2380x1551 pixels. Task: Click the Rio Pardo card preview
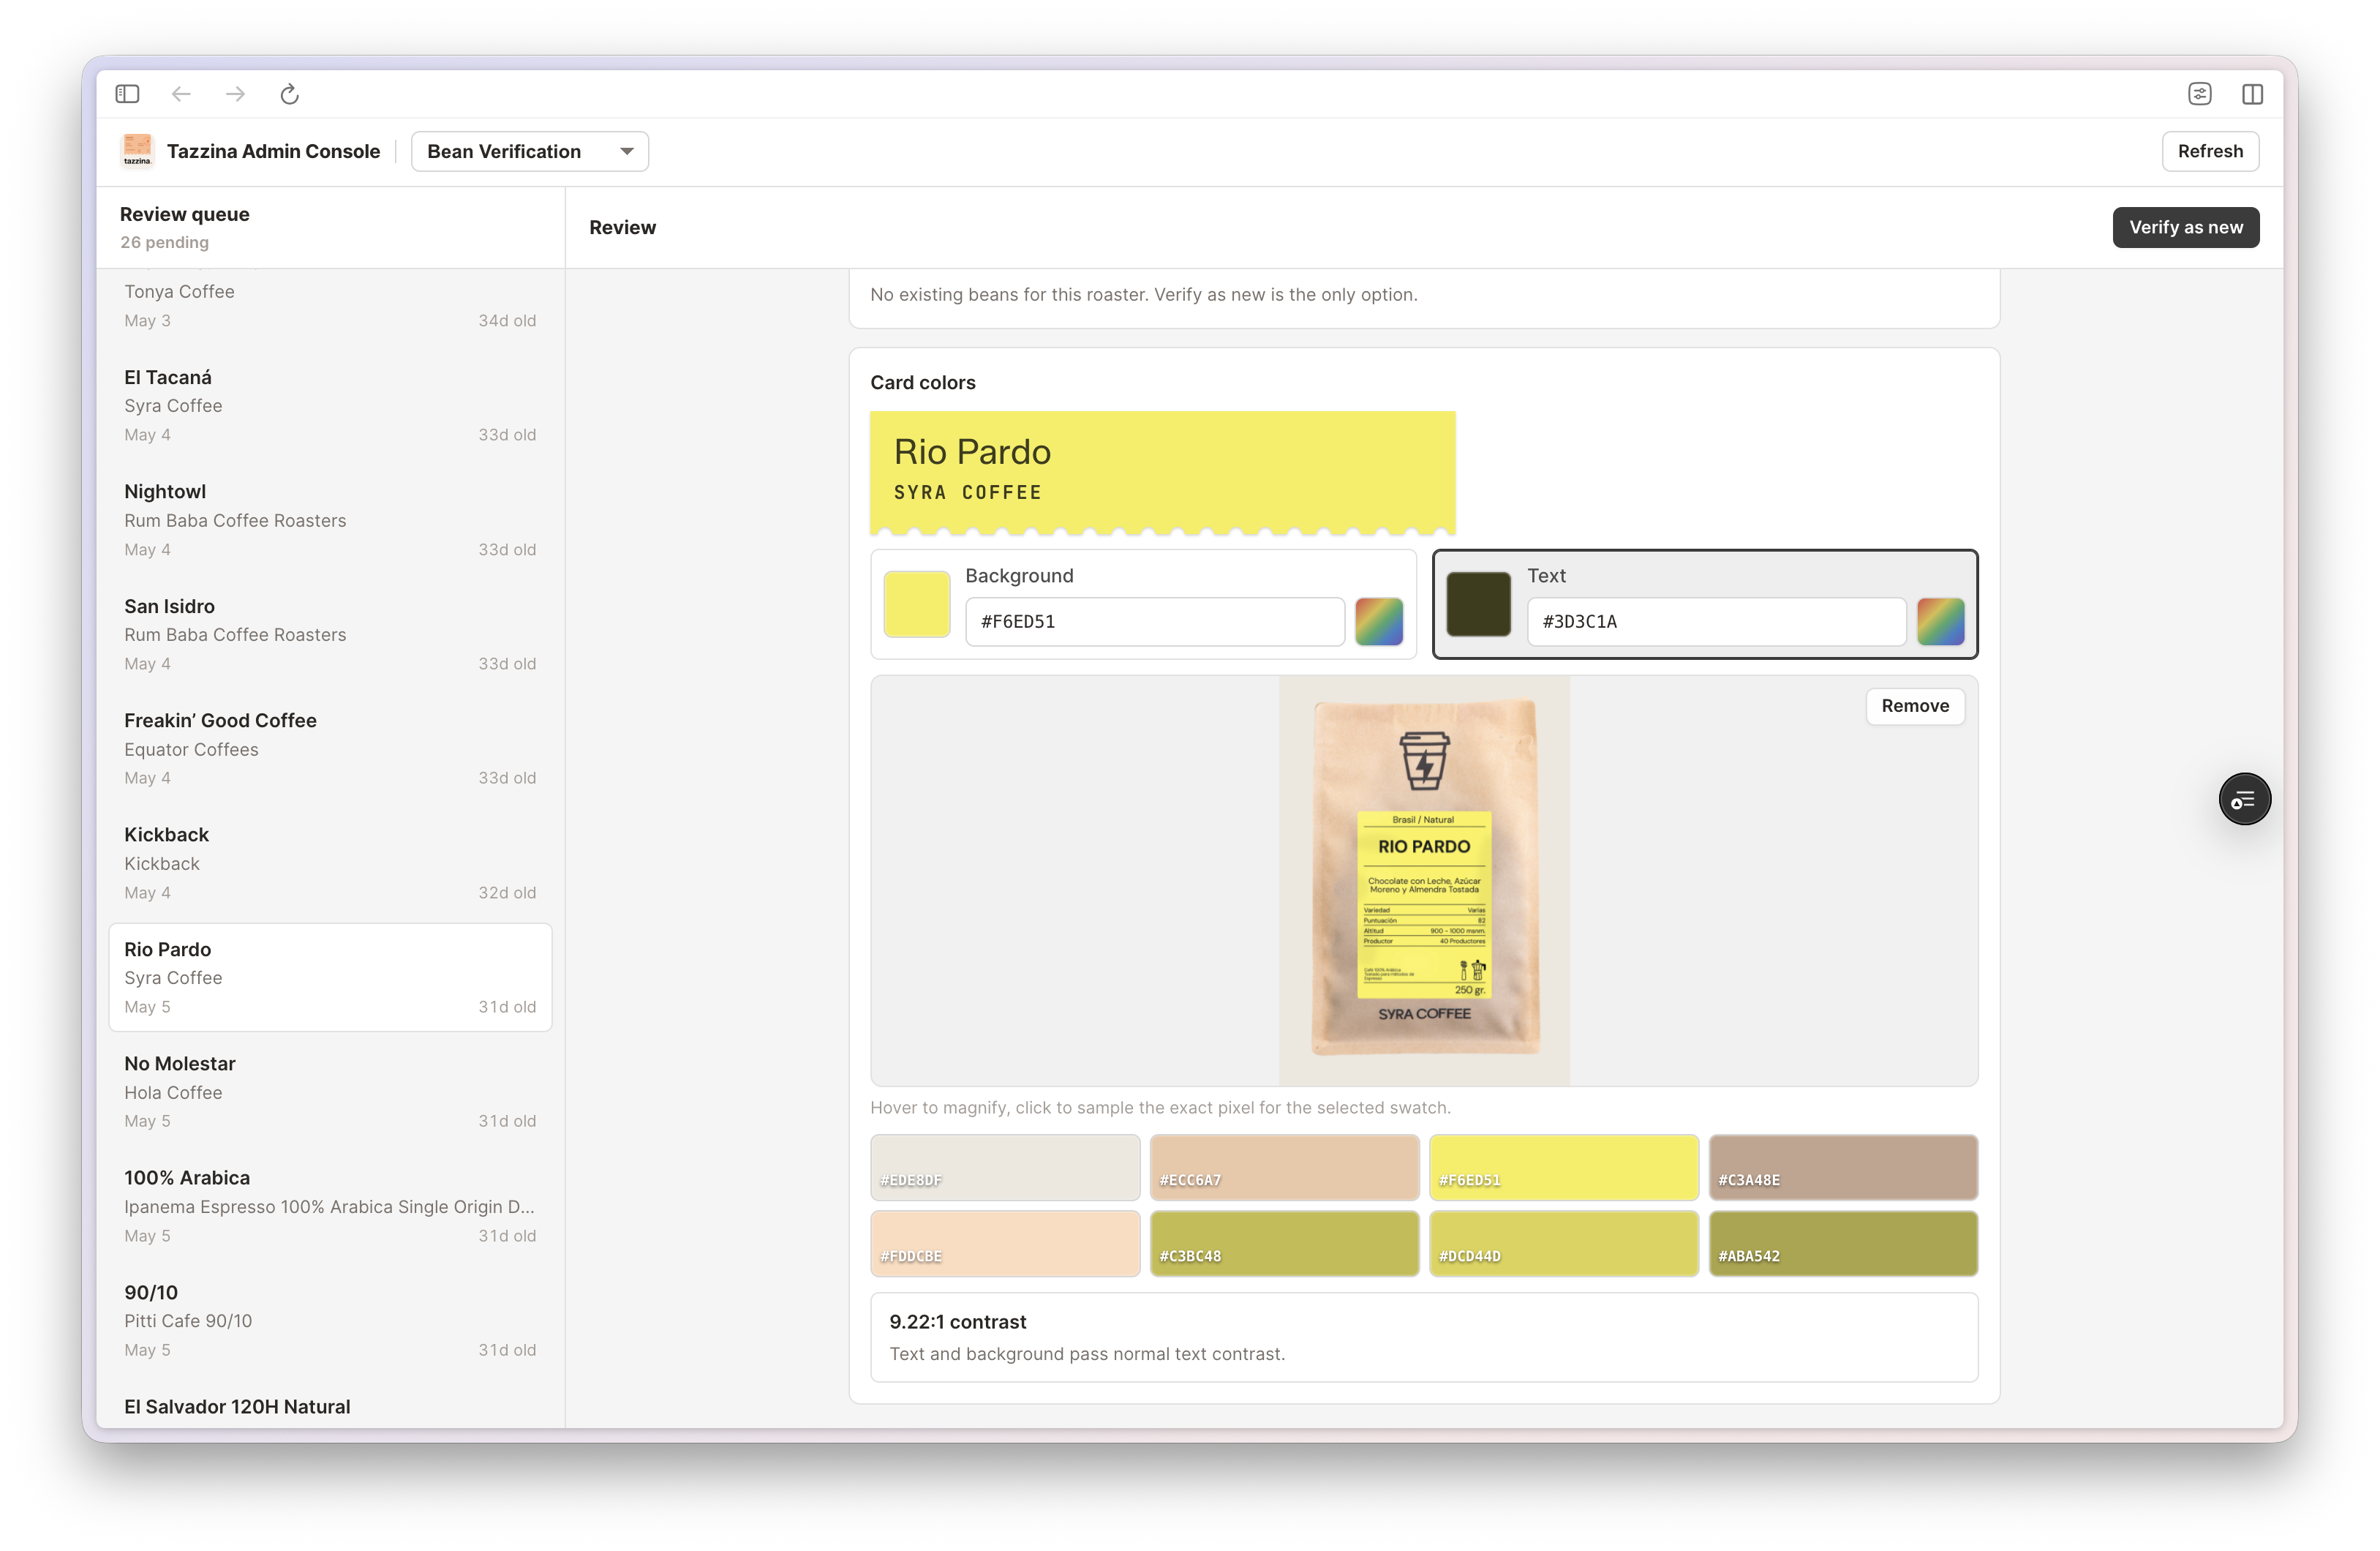click(x=1162, y=472)
